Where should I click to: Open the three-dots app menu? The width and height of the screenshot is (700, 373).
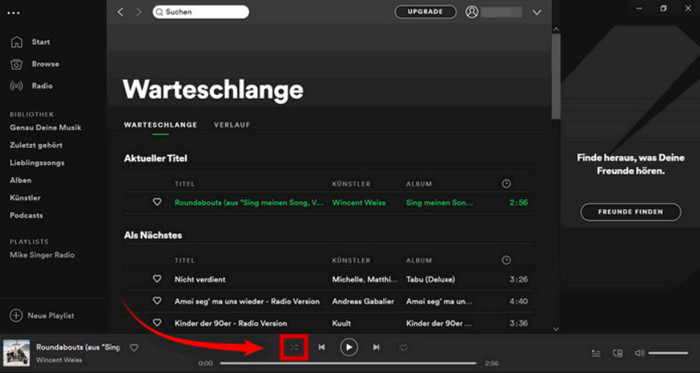[x=14, y=13]
